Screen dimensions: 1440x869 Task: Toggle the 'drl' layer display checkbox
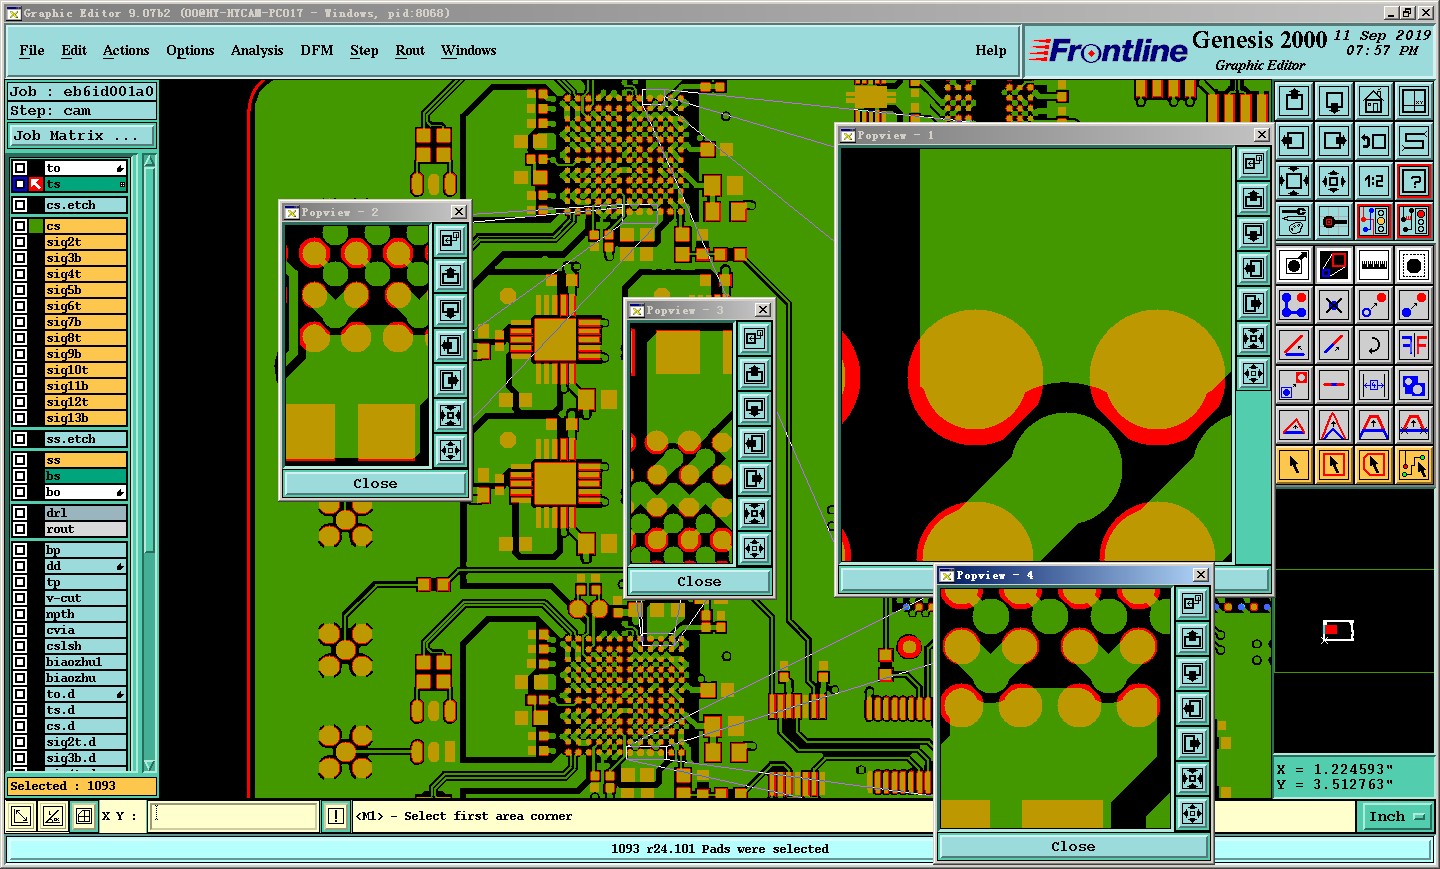pos(20,513)
